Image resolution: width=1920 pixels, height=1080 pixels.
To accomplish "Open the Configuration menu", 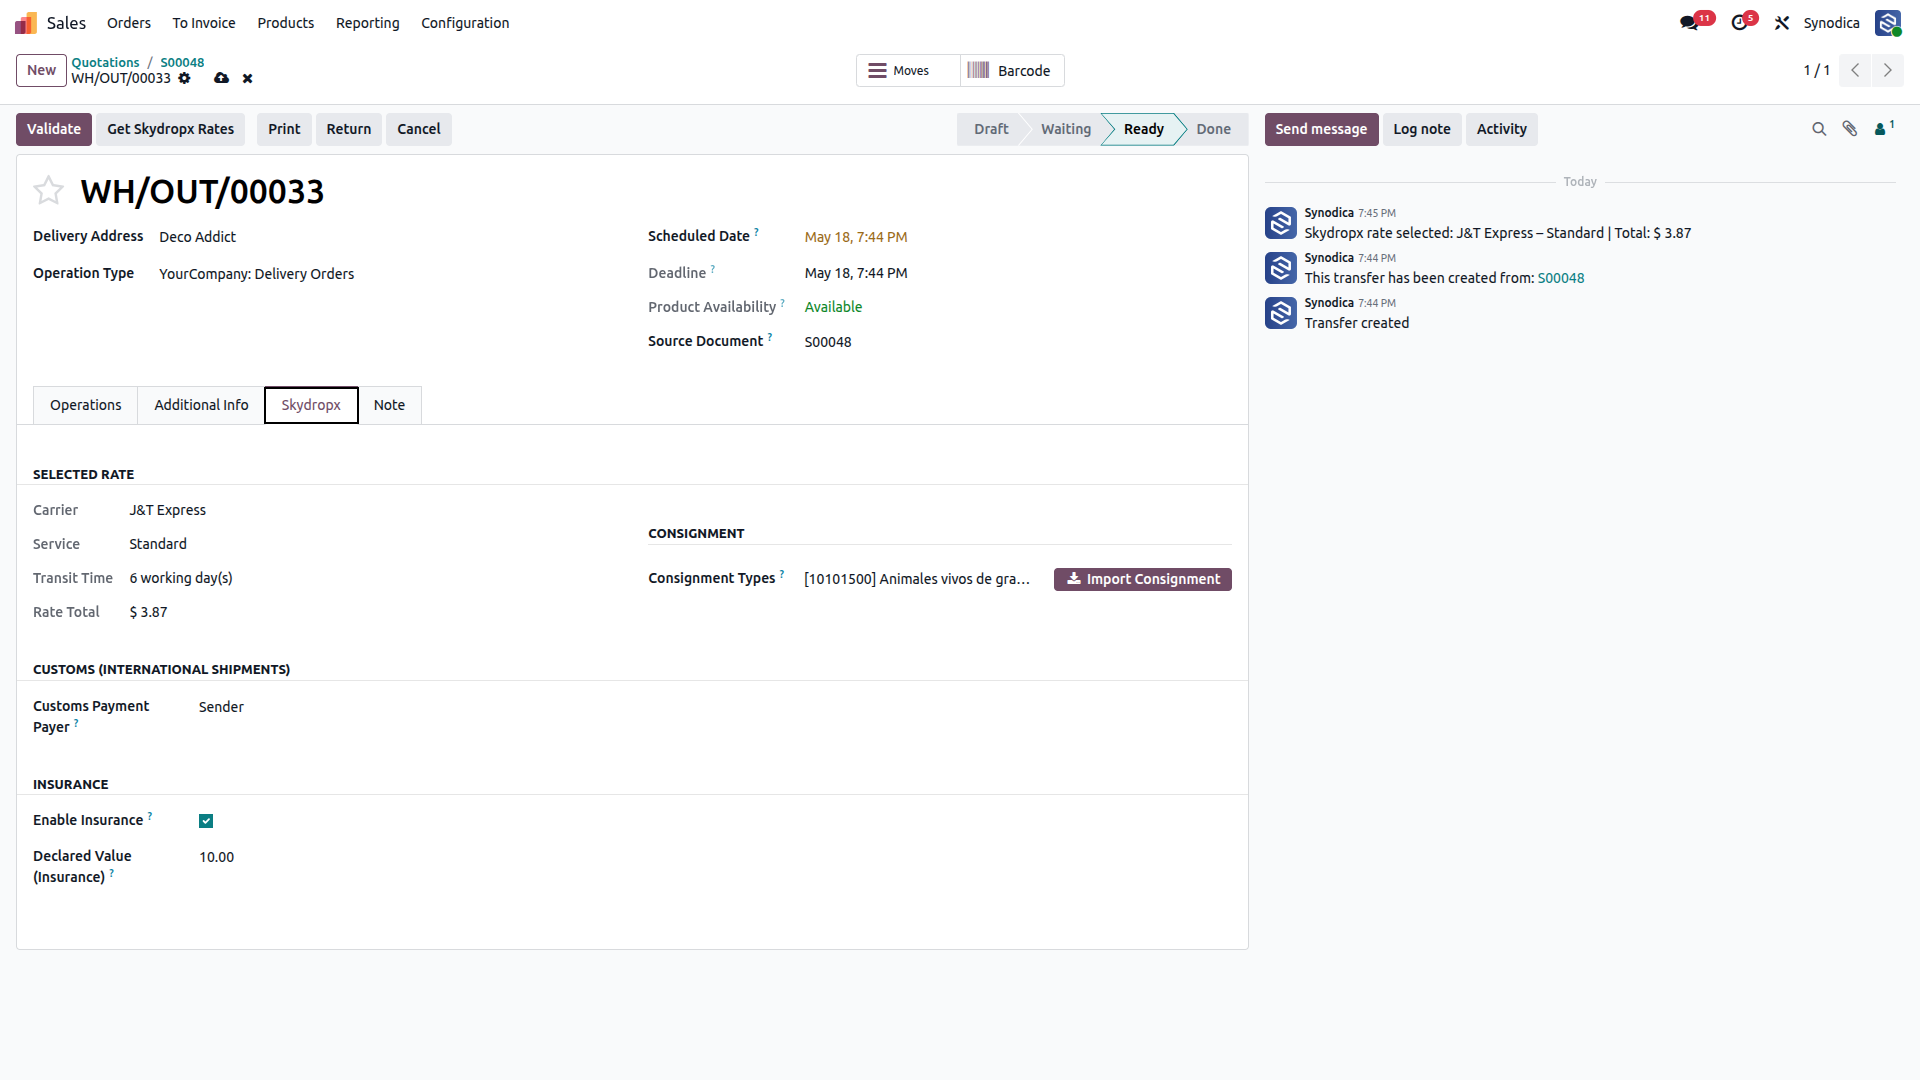I will pos(465,23).
